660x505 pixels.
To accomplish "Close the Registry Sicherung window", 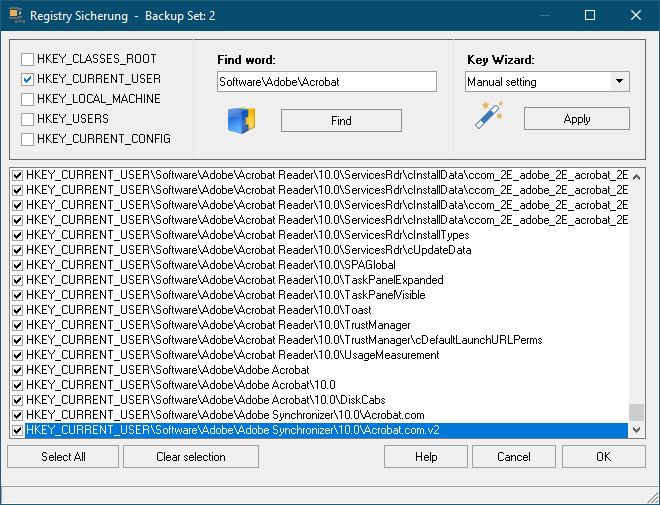I will point(636,15).
